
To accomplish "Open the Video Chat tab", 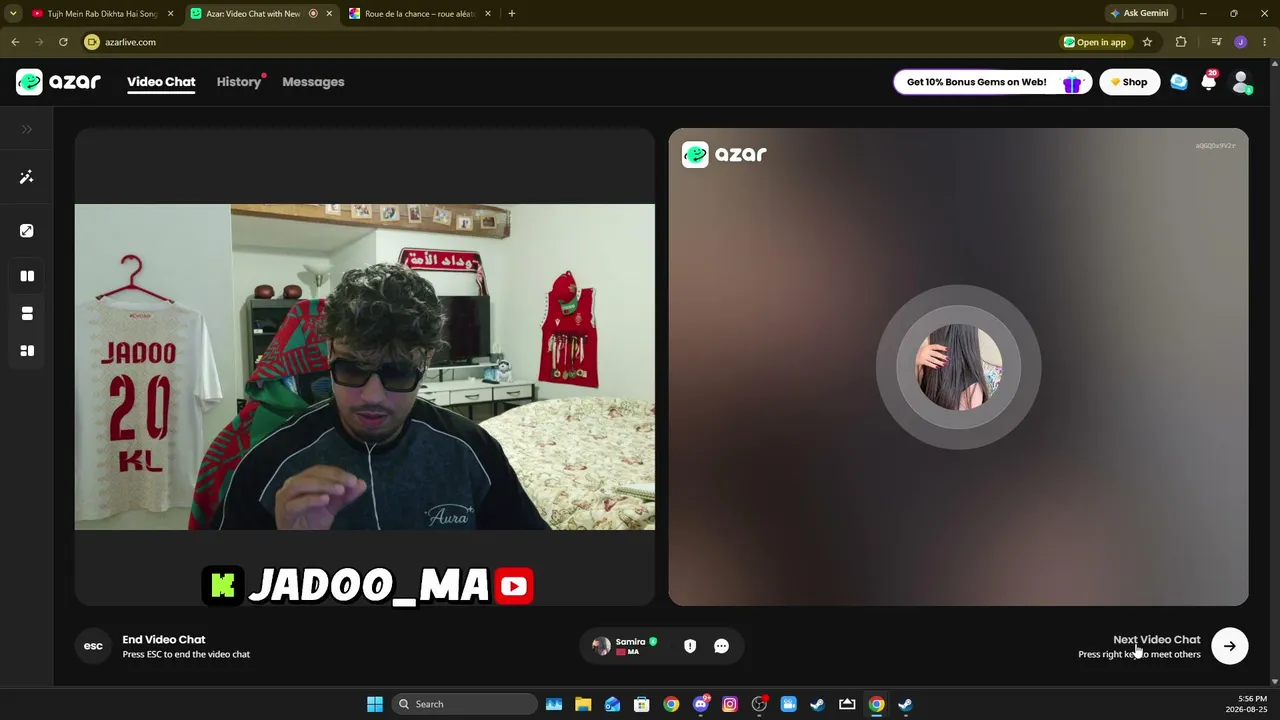I will coord(161,82).
